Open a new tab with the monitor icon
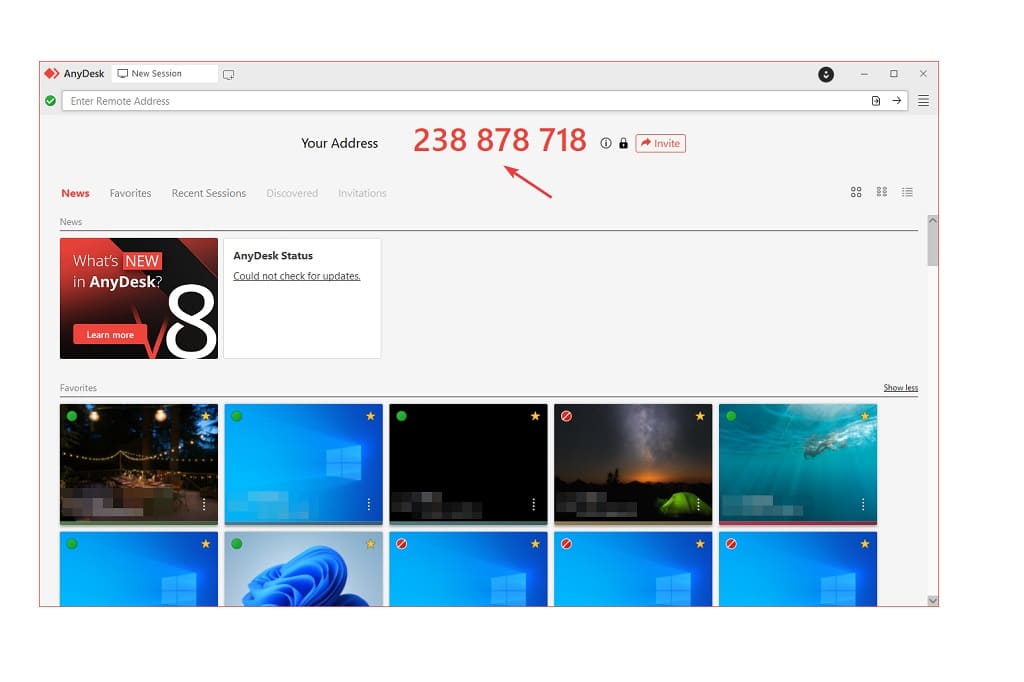Screen dimensions: 1024x682 click(229, 74)
